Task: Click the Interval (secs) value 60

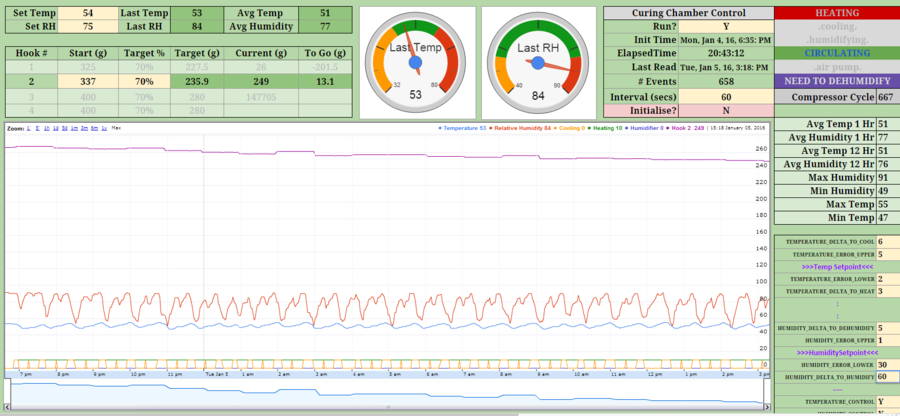Action: point(725,96)
